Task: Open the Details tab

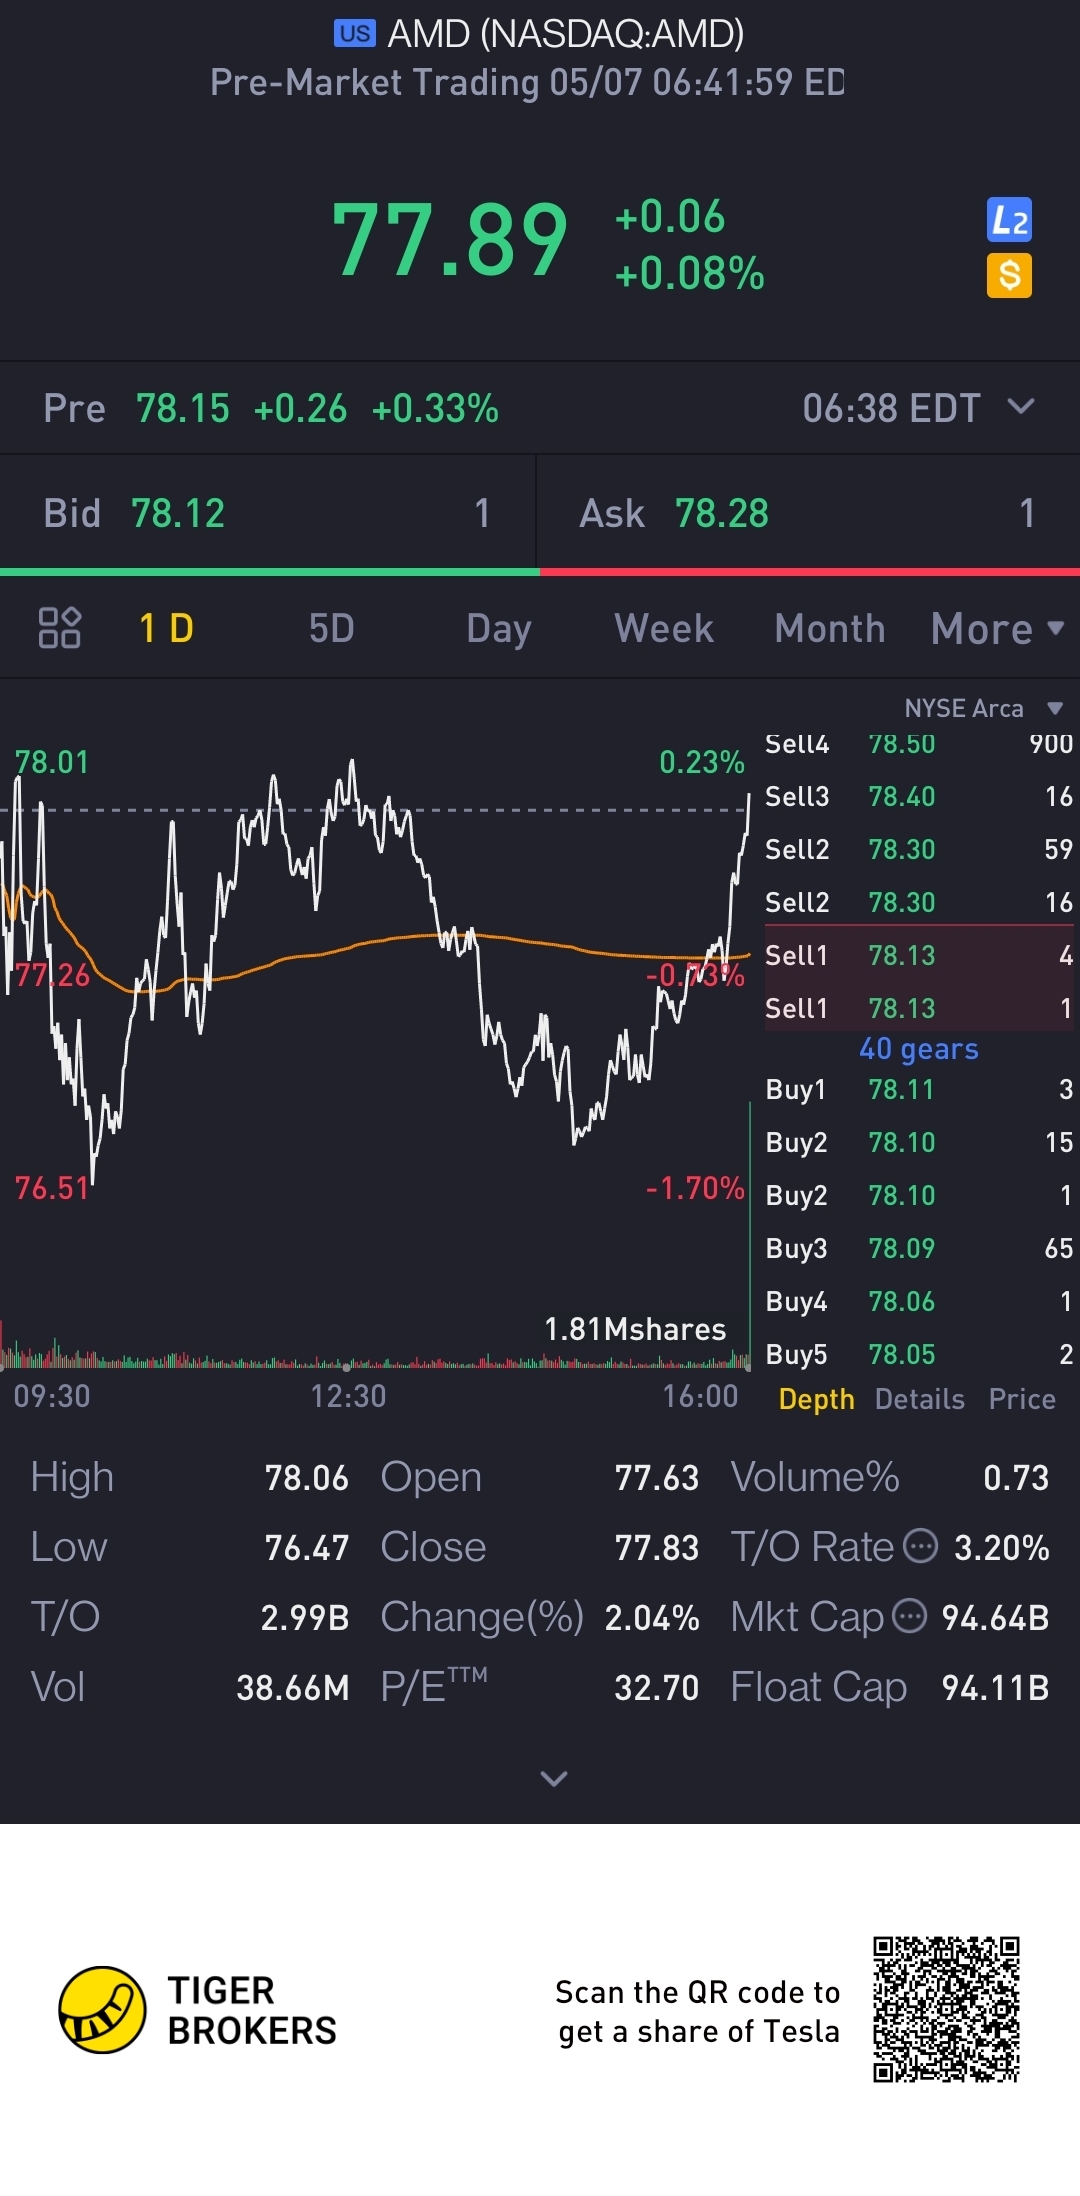Action: click(920, 1399)
